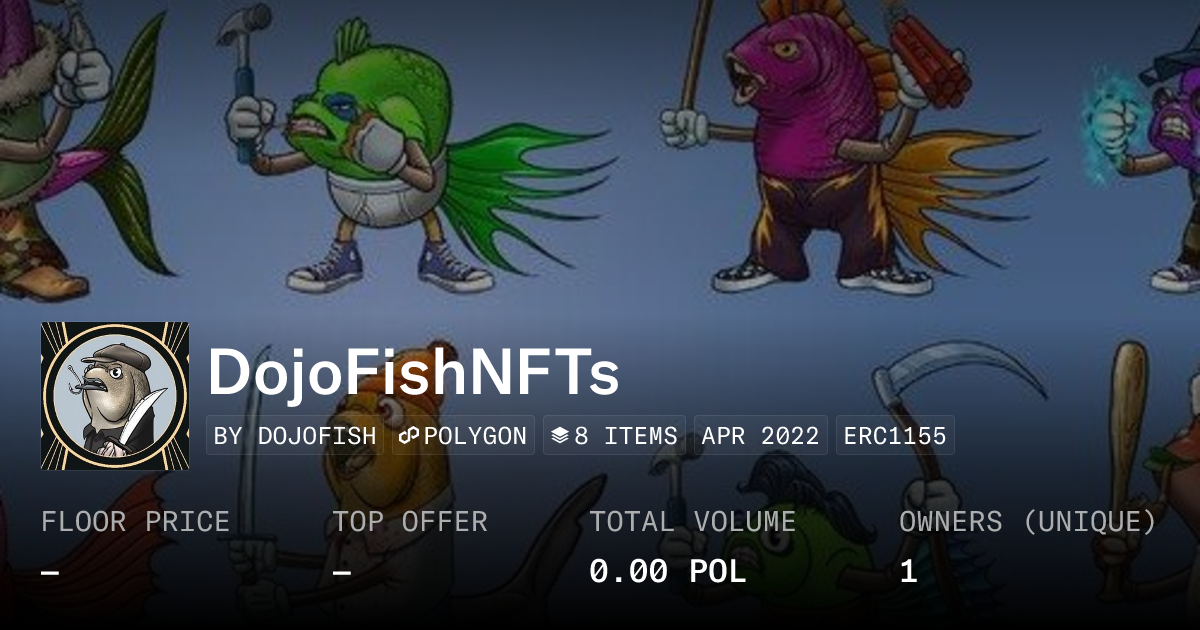
Task: Click the stacked layers items icon
Action: pyautogui.click(x=560, y=436)
